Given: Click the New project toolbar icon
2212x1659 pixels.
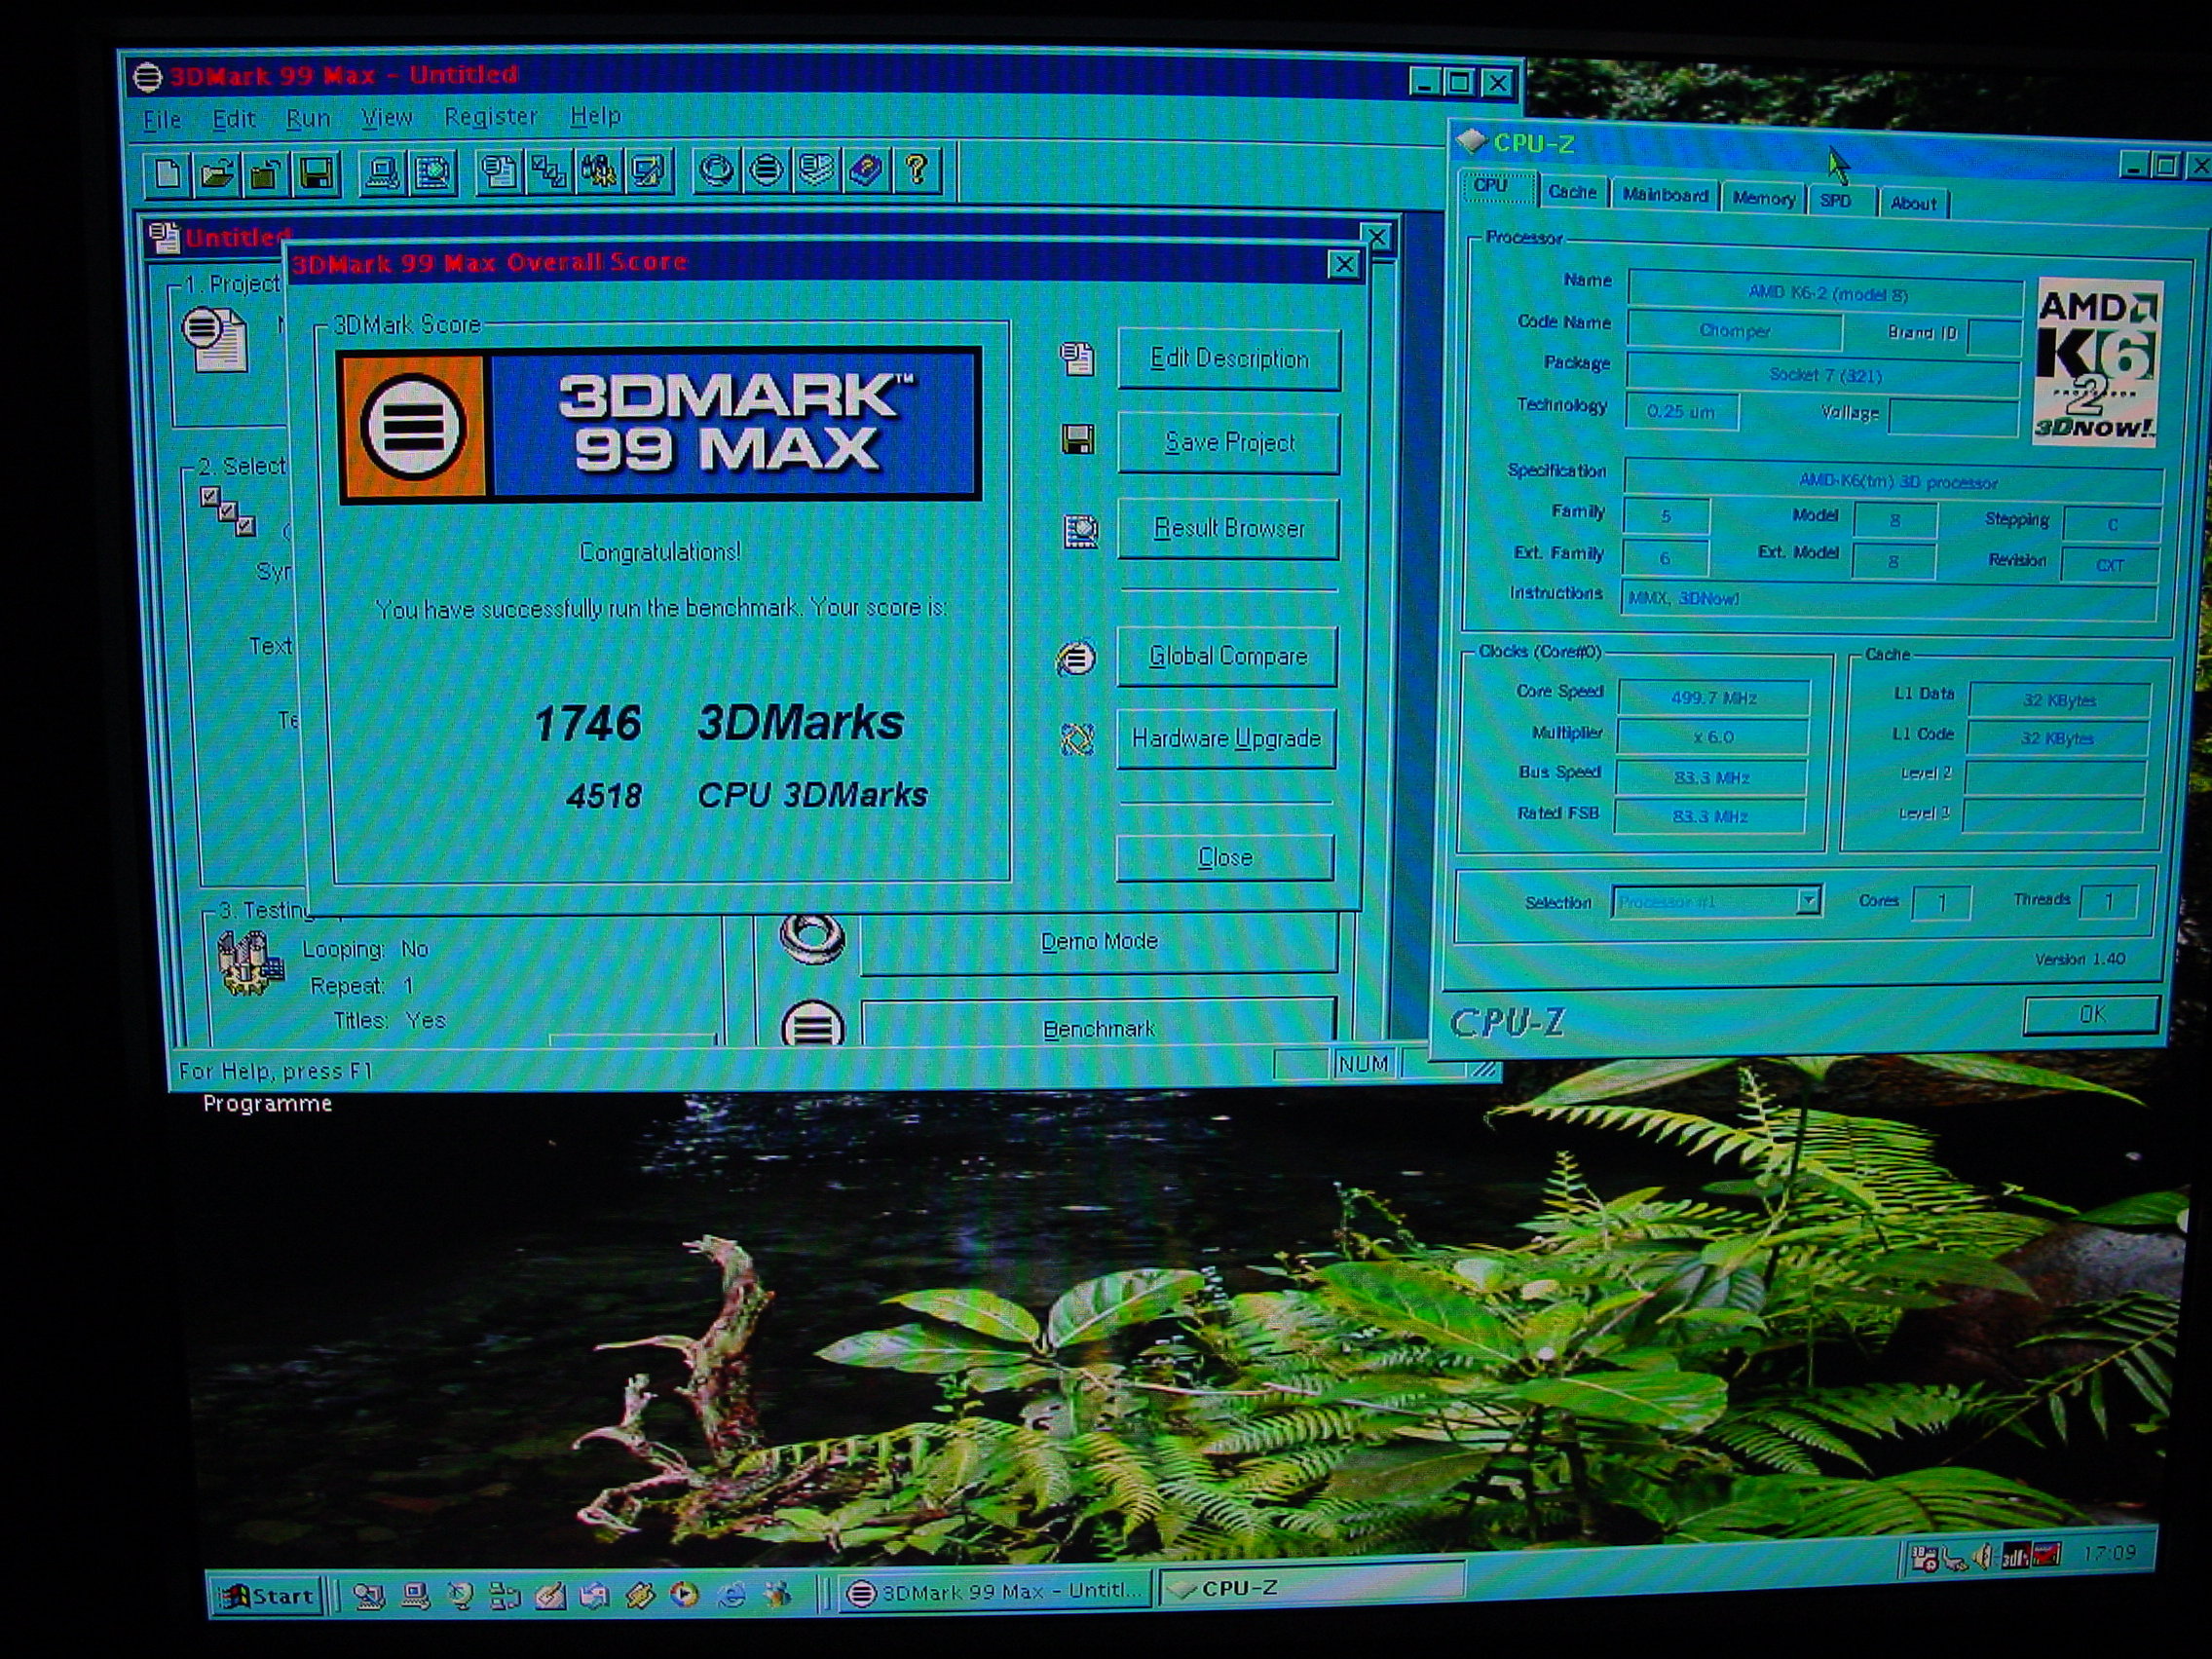Looking at the screenshot, I should click(x=168, y=174).
